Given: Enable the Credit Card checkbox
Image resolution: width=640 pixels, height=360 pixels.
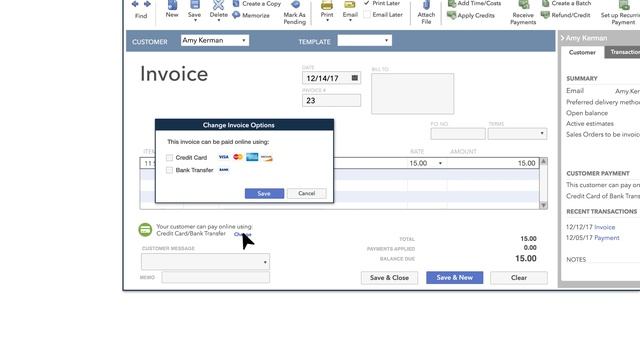Looking at the screenshot, I should pyautogui.click(x=169, y=158).
